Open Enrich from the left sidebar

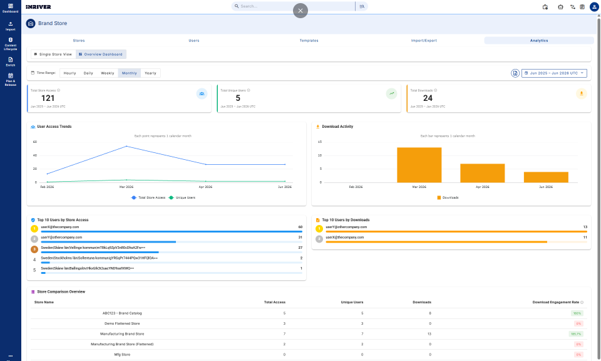coord(10,62)
